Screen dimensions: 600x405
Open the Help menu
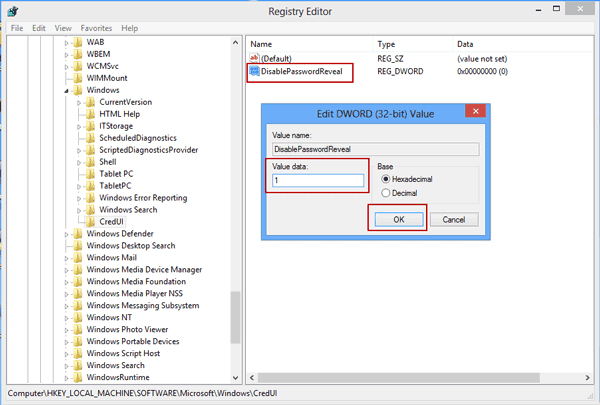(x=129, y=28)
